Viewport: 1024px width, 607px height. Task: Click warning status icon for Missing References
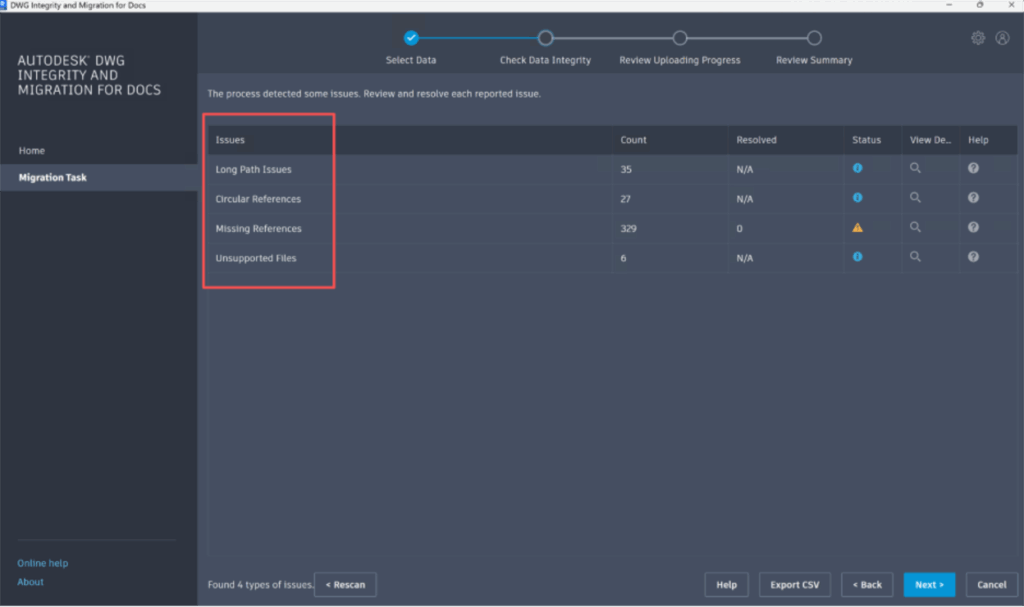857,227
